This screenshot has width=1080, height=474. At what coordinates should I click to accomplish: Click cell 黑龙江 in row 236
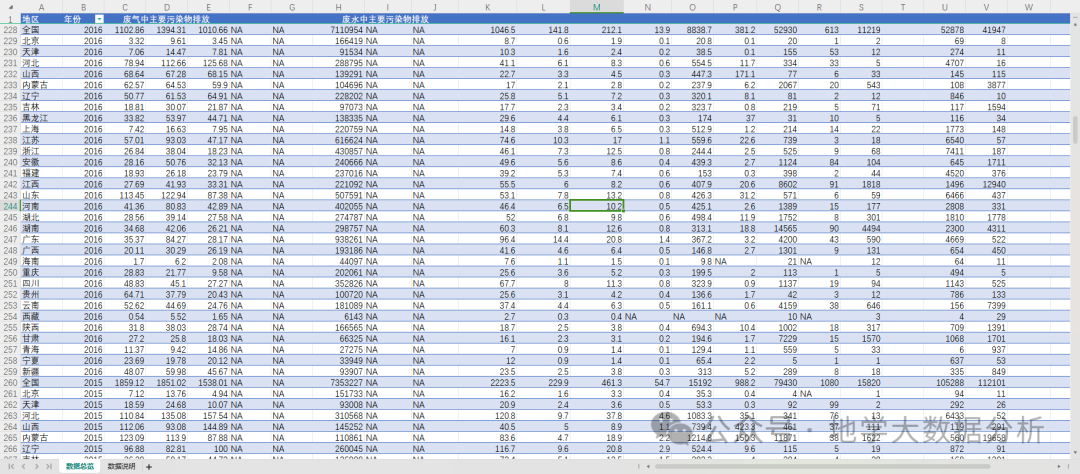click(x=41, y=117)
